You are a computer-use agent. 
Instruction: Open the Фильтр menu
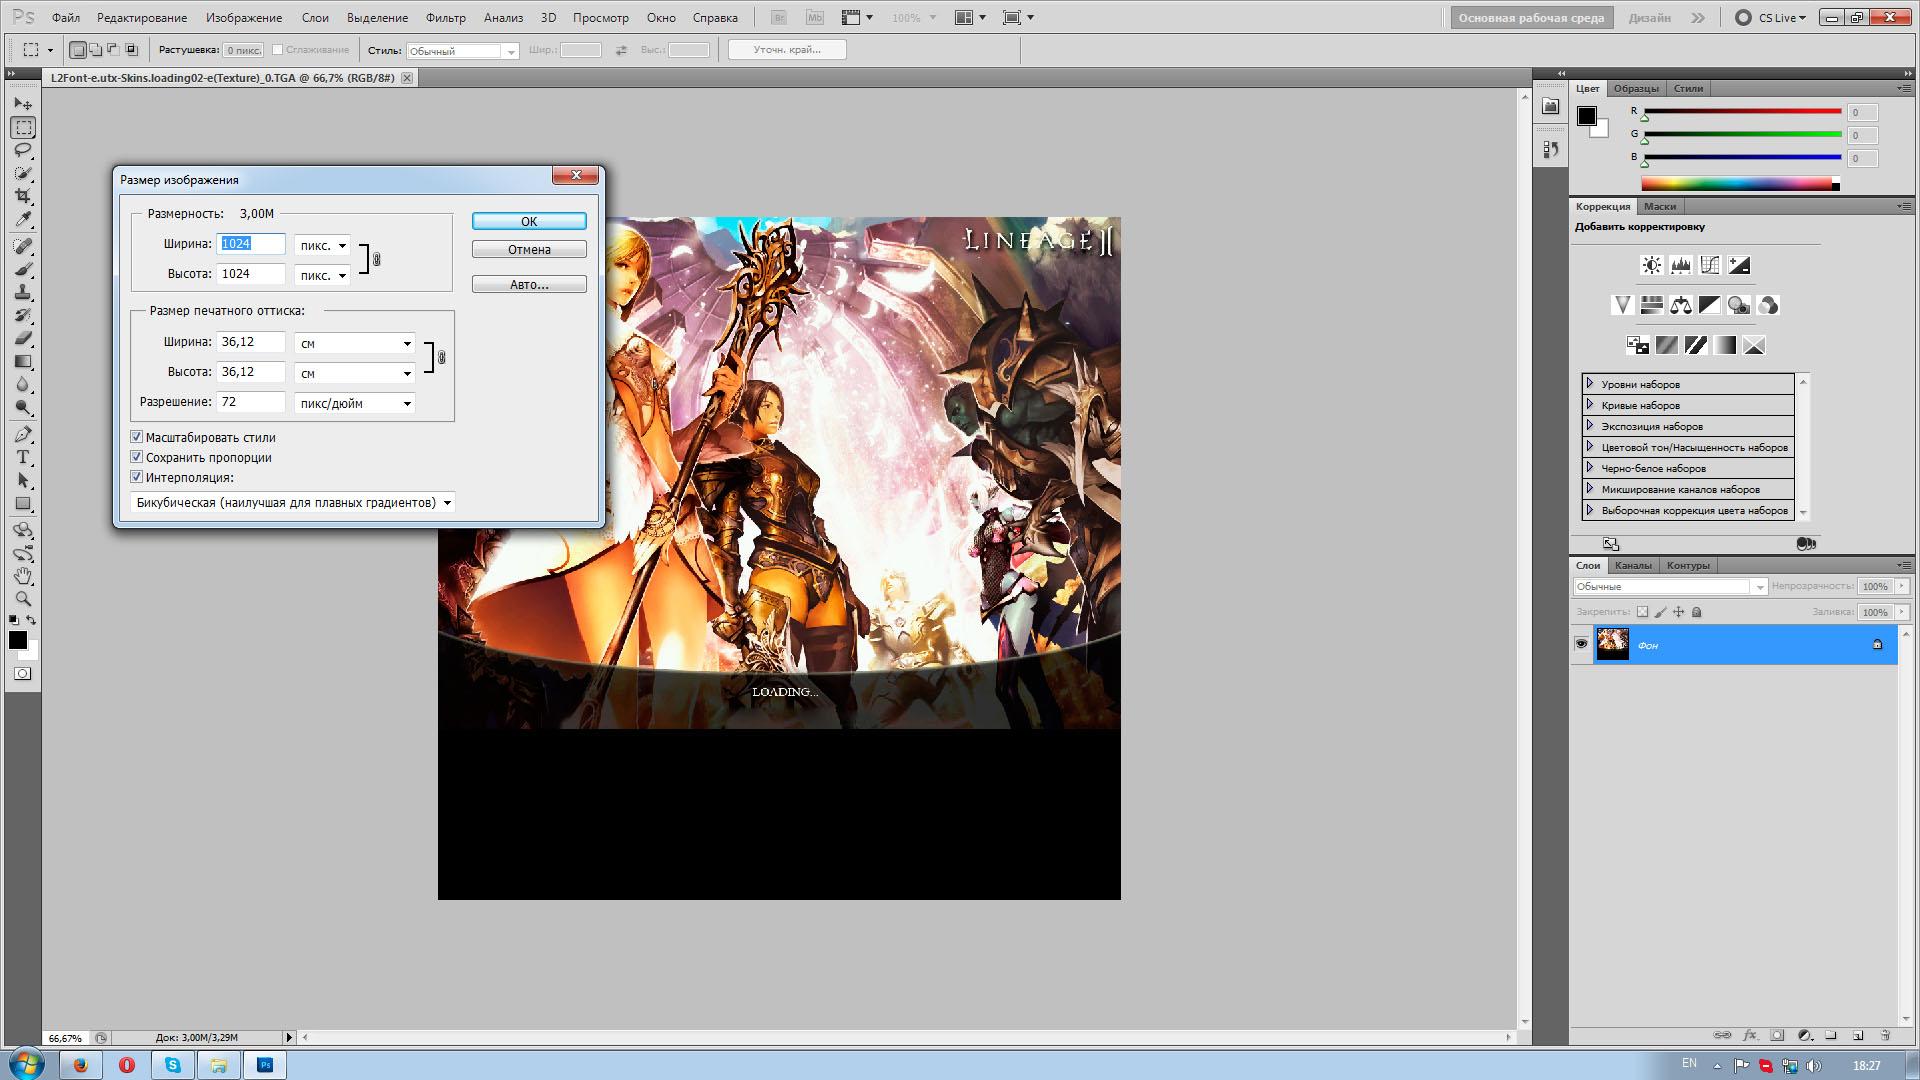pos(446,18)
